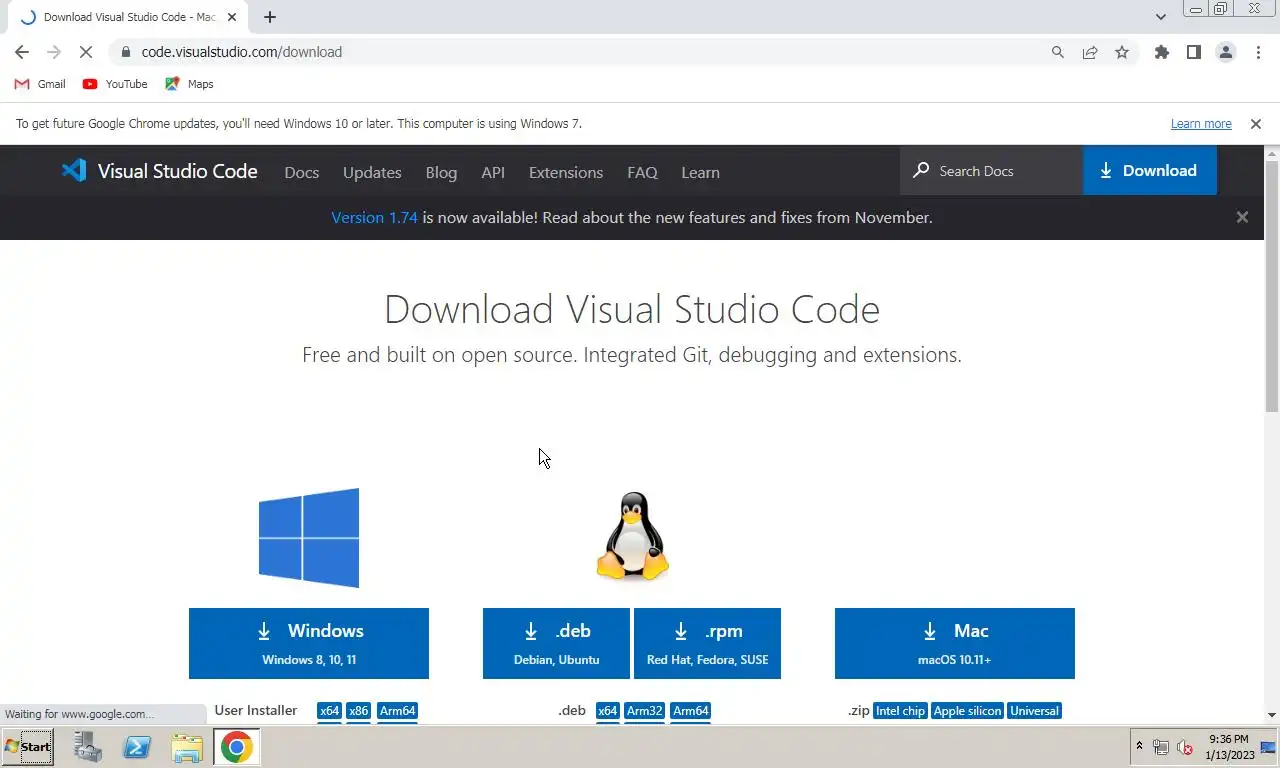Open the Gmail bookmark
Image resolution: width=1280 pixels, height=768 pixels.
40,84
